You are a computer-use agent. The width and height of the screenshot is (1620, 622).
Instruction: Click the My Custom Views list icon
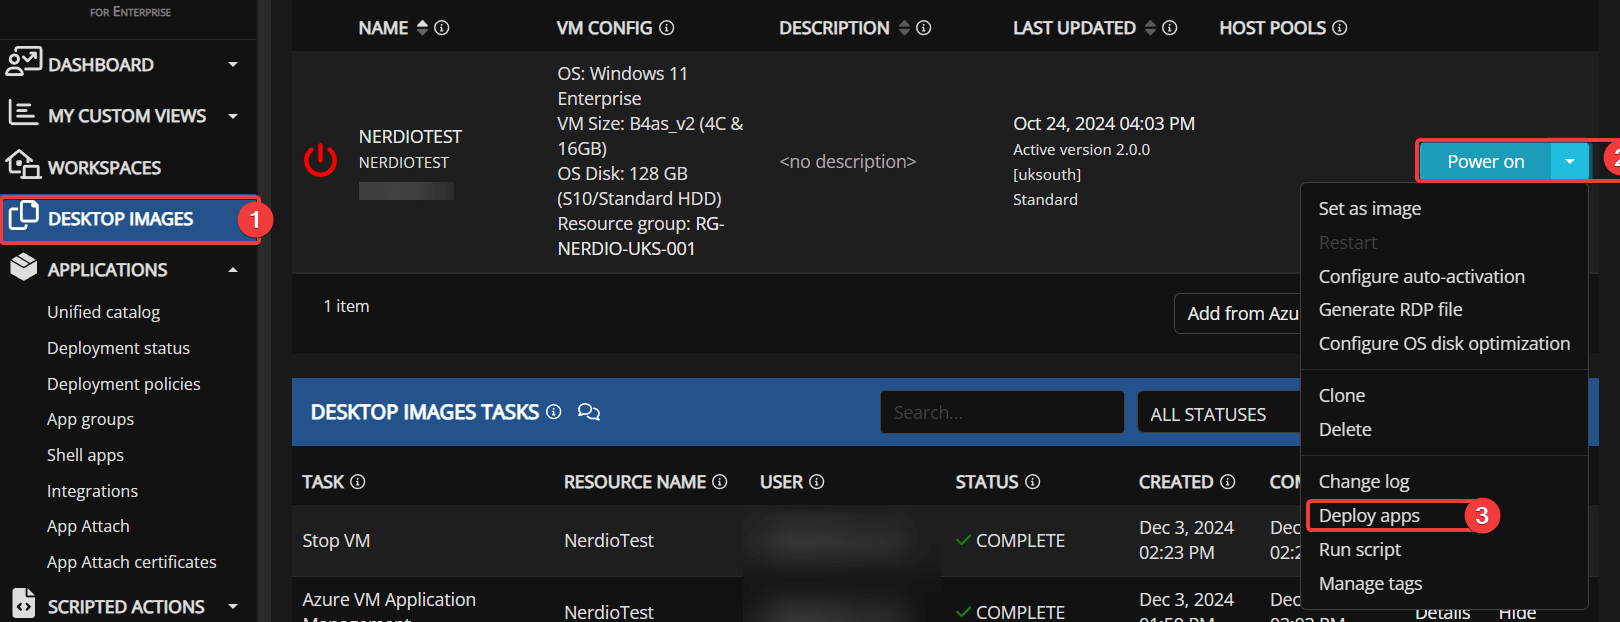(x=23, y=113)
